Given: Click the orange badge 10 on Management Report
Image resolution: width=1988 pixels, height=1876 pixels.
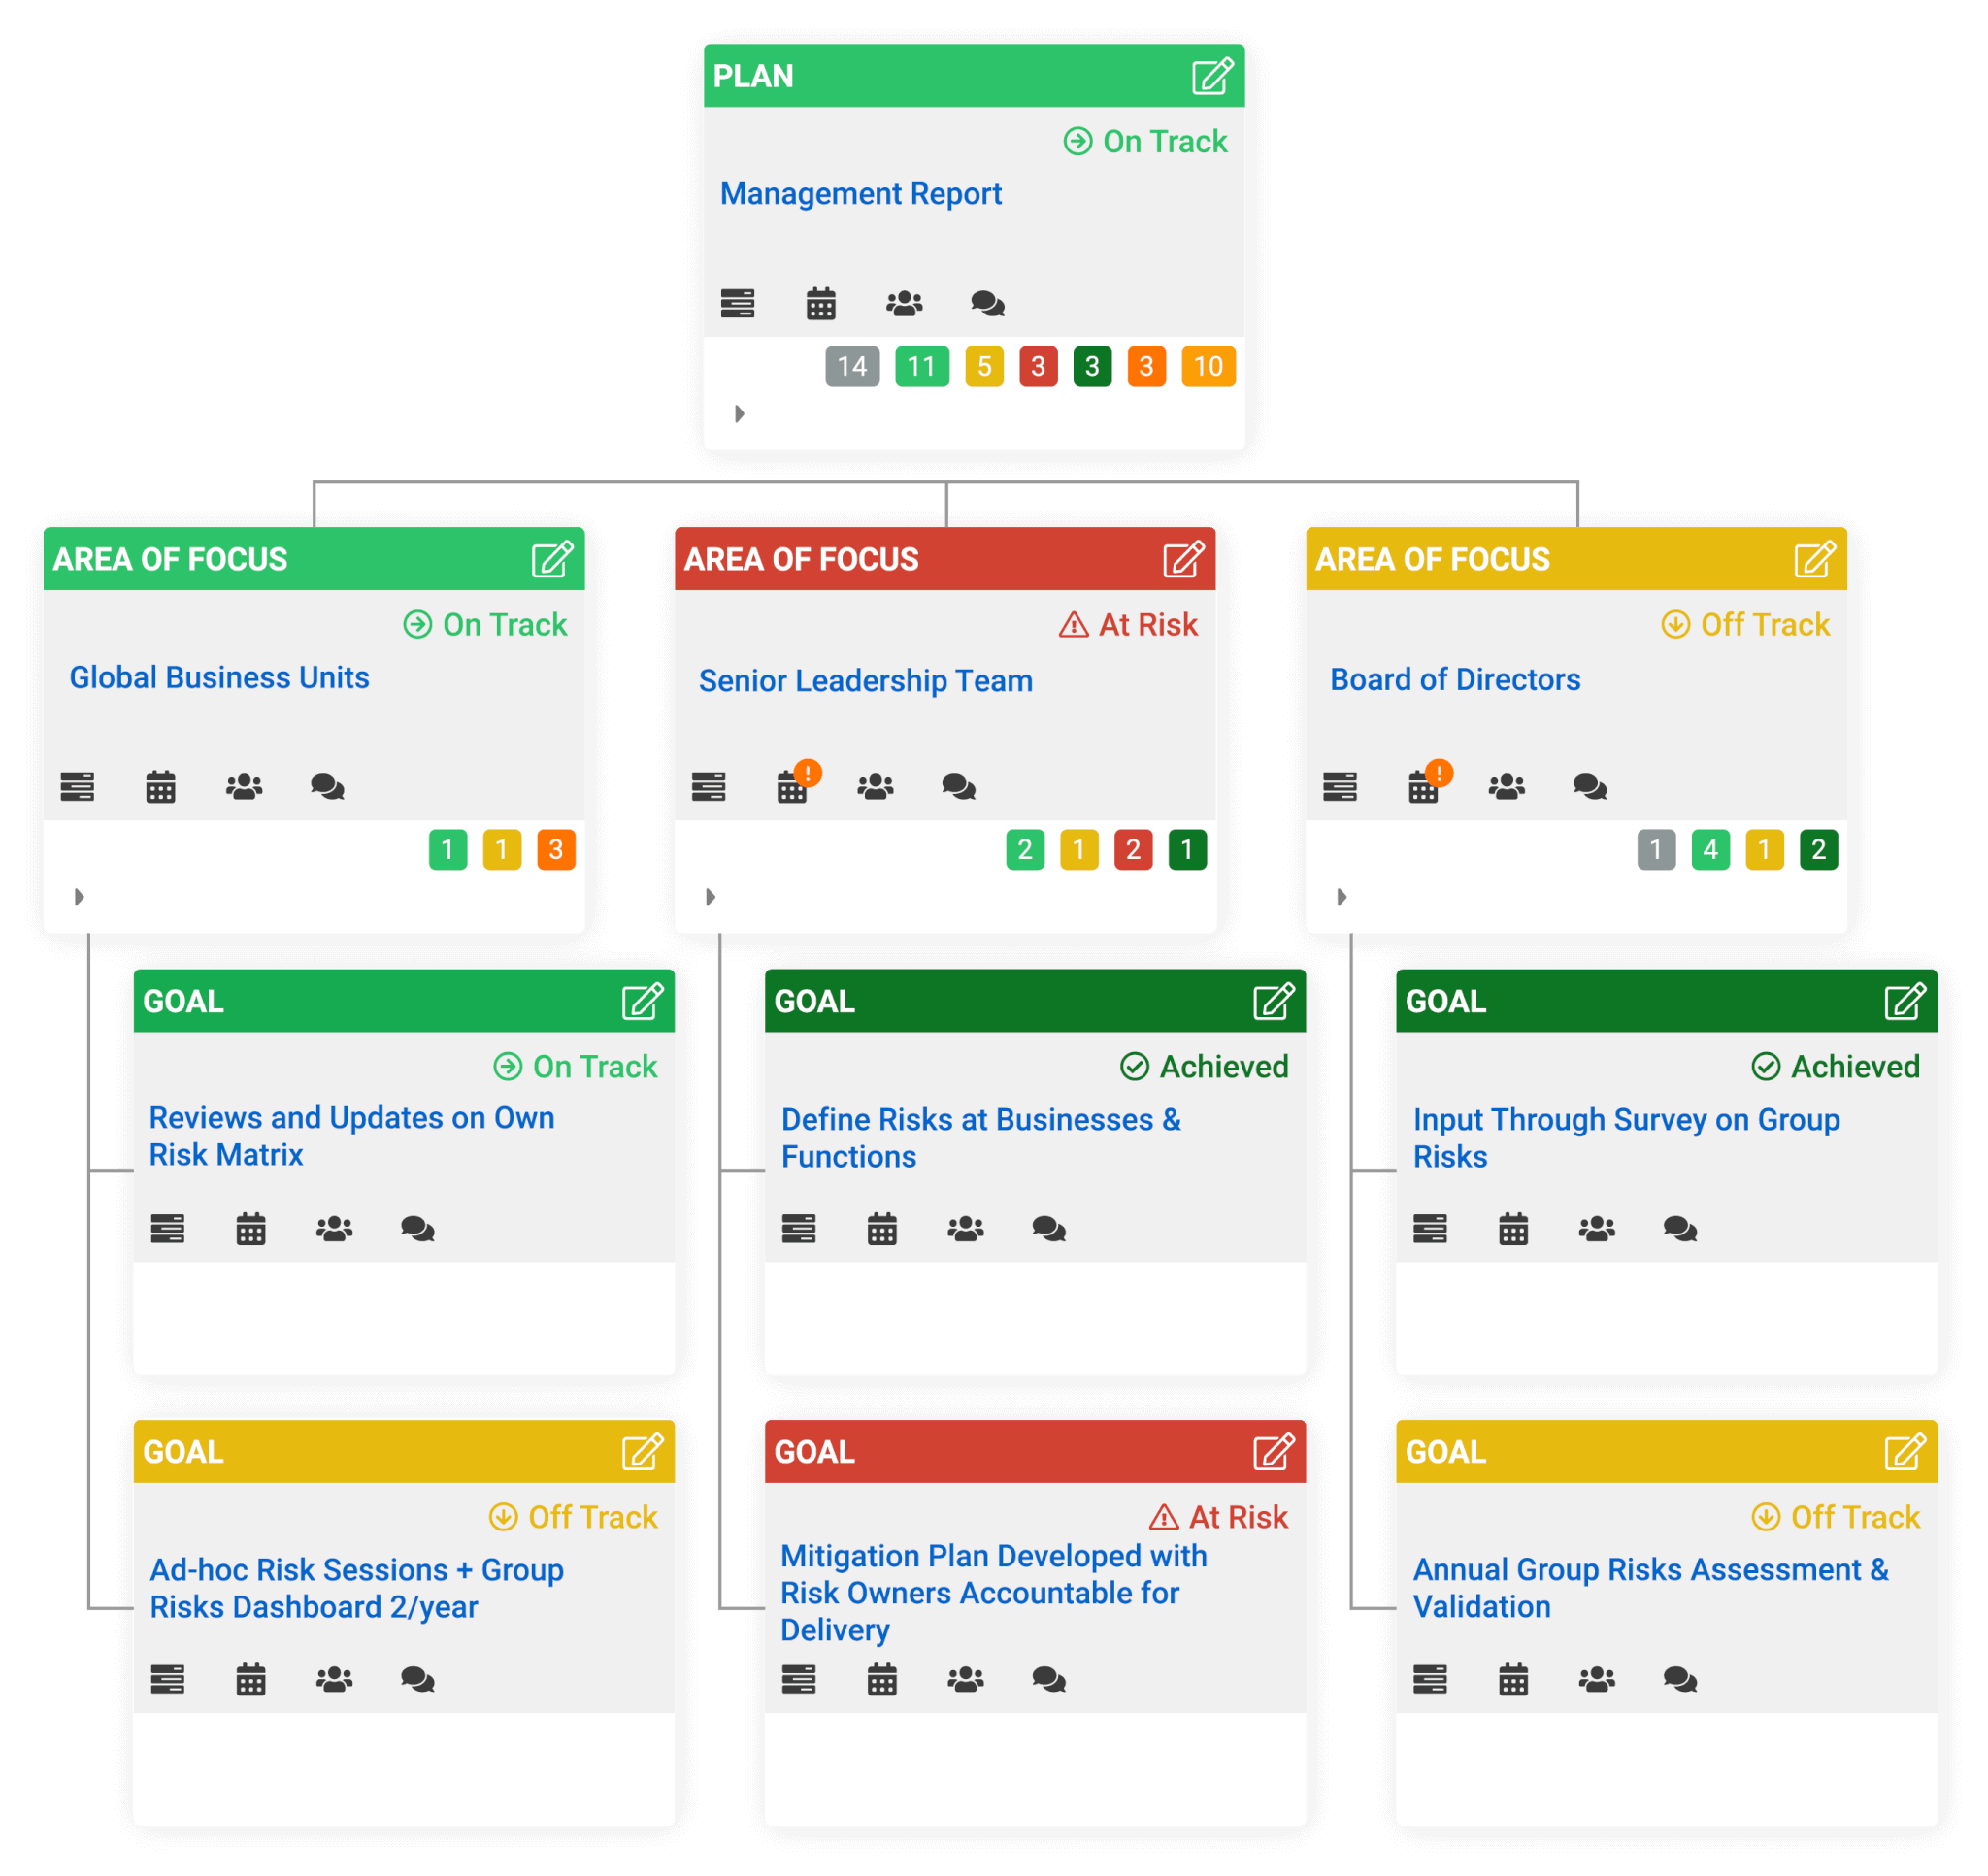Looking at the screenshot, I should (1209, 365).
